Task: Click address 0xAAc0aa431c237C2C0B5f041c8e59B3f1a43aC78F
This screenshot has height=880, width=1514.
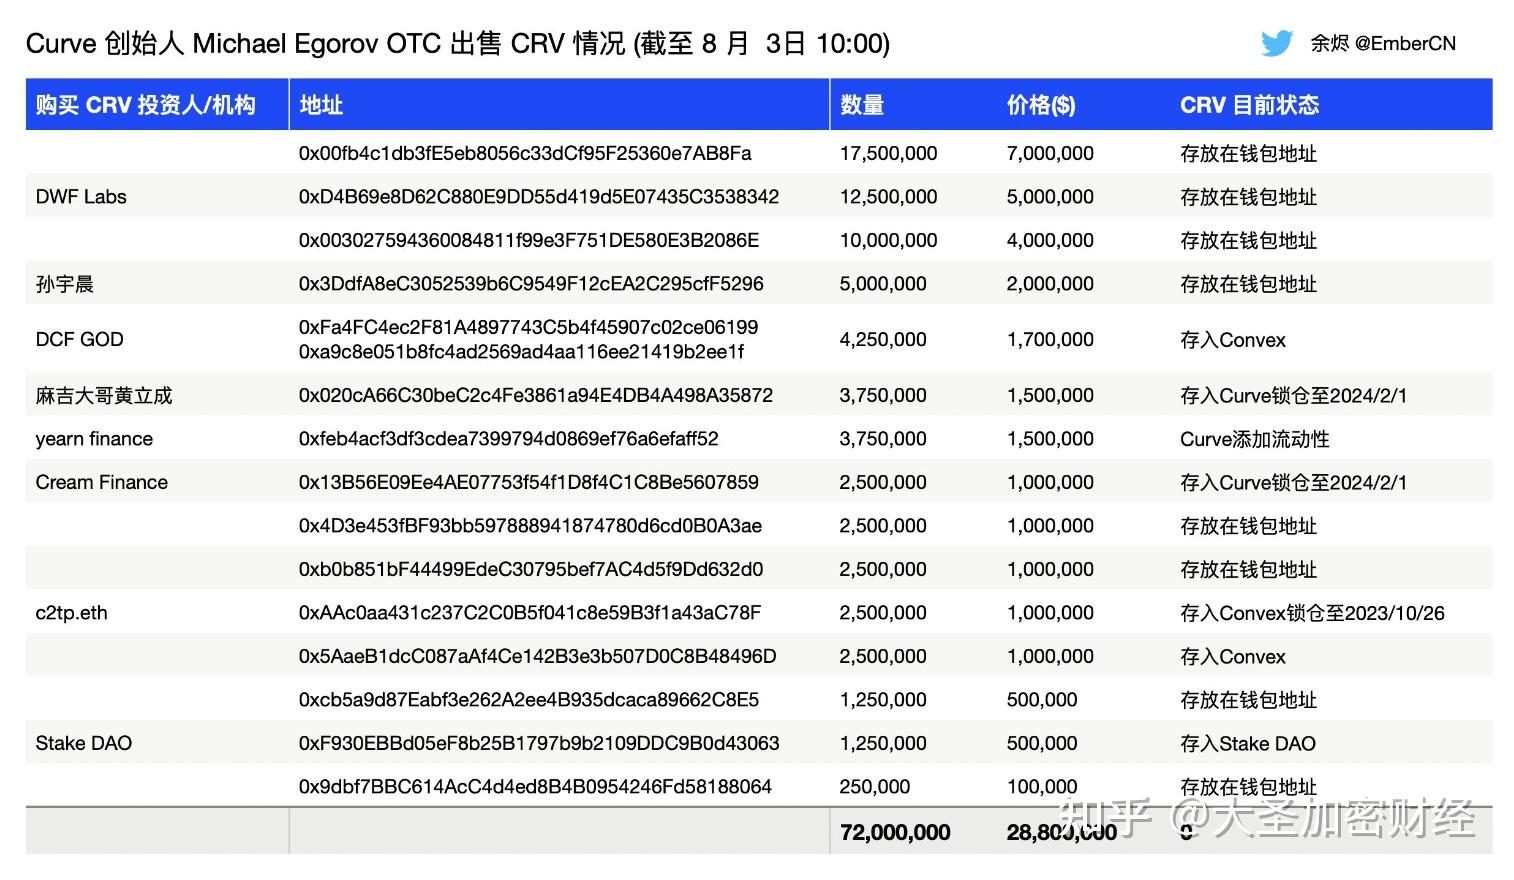Action: coord(530,613)
